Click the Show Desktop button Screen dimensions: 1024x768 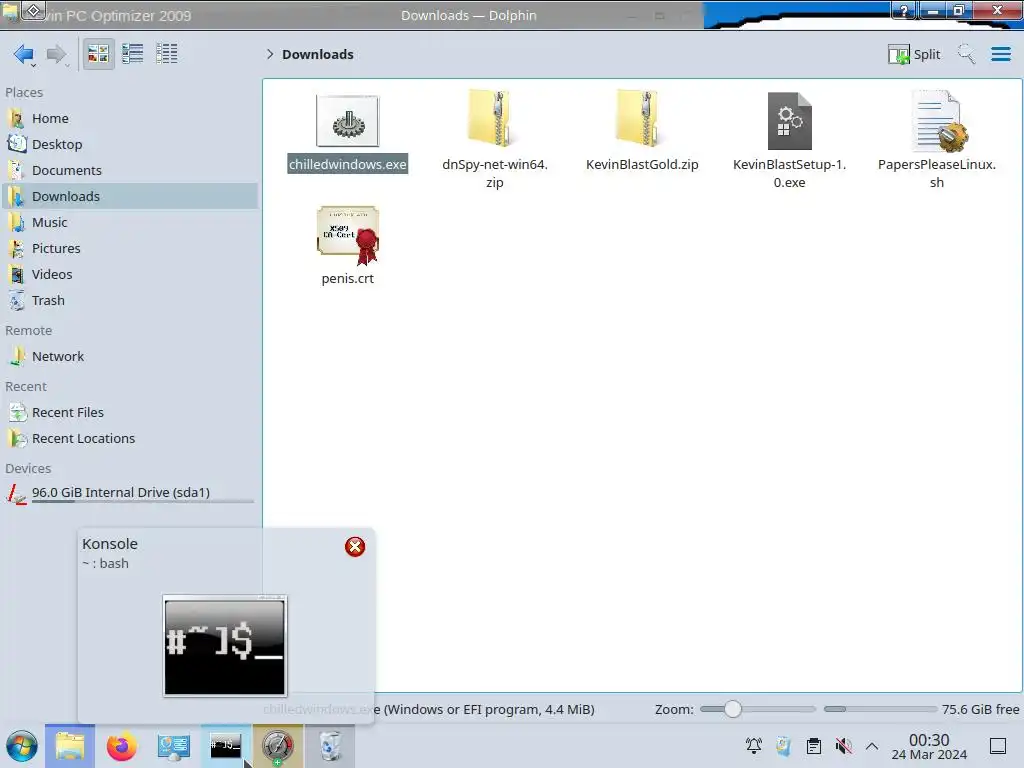(x=998, y=746)
